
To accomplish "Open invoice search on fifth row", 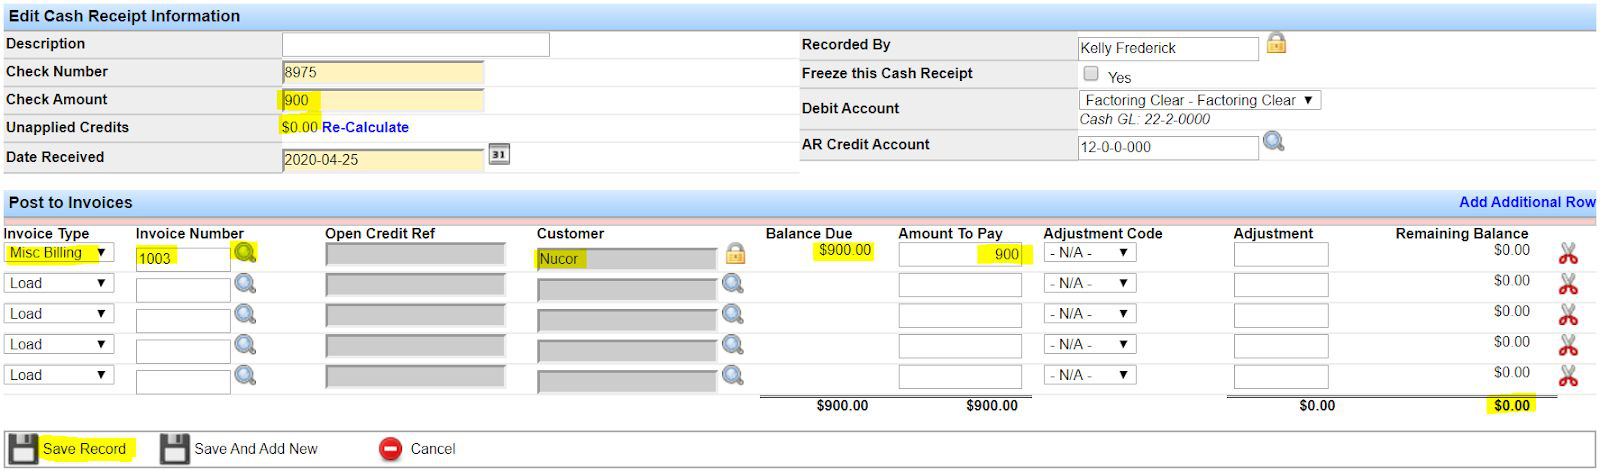I will (x=245, y=376).
